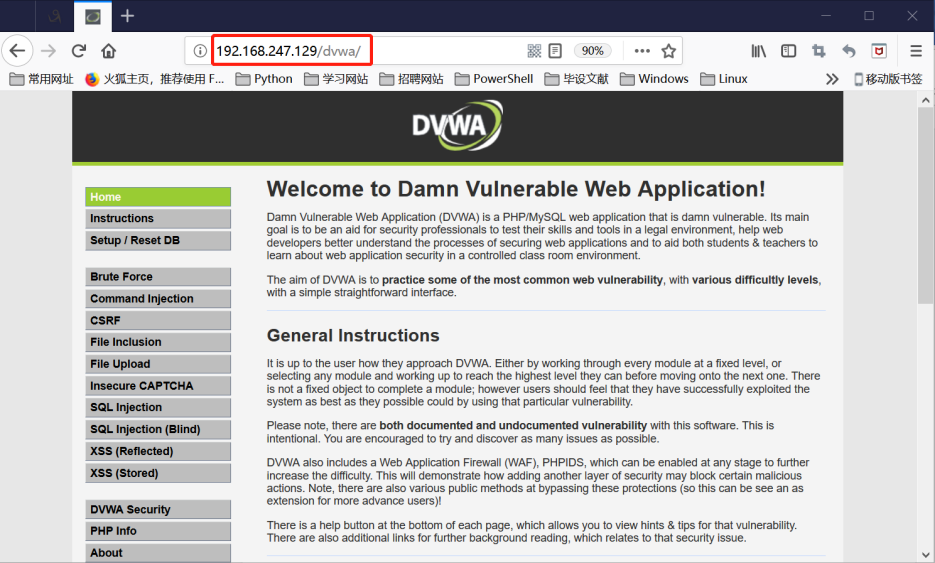Open the browser home page icon

(109, 51)
